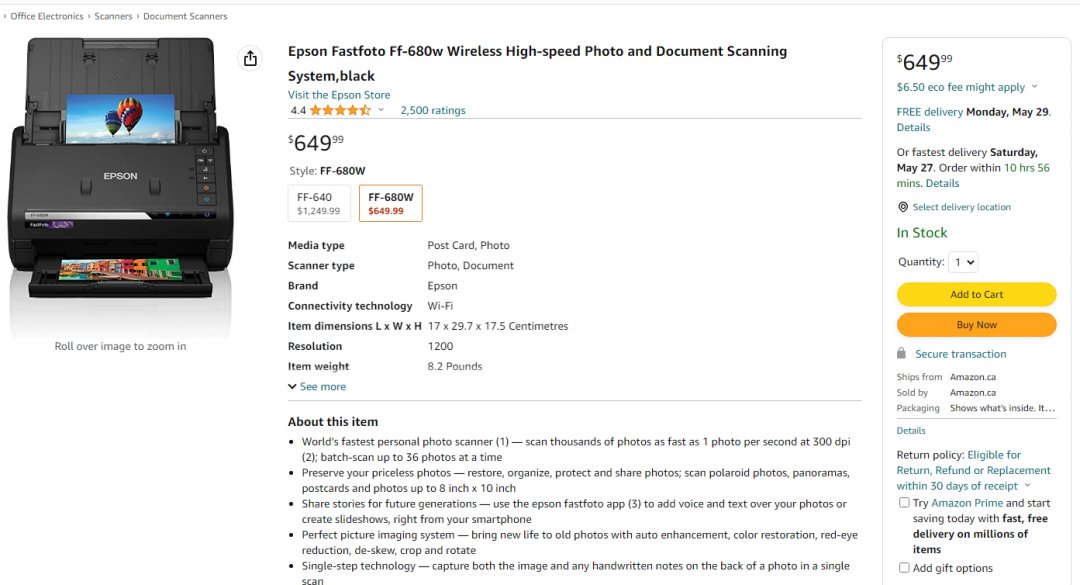
Task: Open the Quantity dropdown
Action: 964,262
